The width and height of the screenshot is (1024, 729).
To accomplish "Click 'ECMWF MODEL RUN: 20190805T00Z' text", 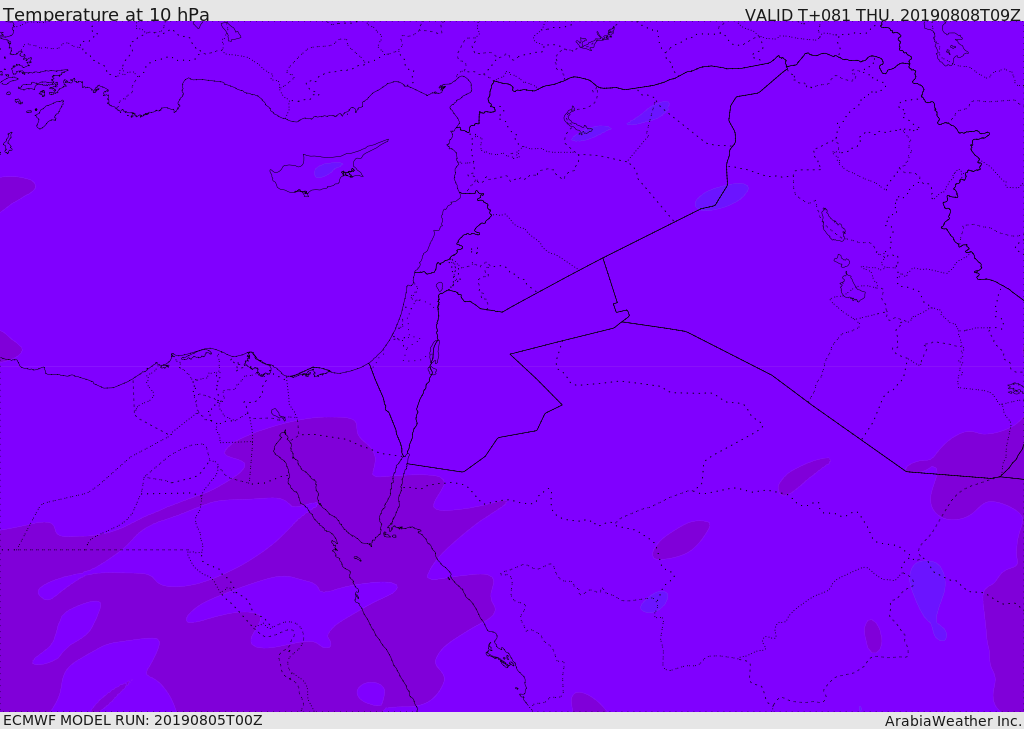I will pyautogui.click(x=133, y=720).
